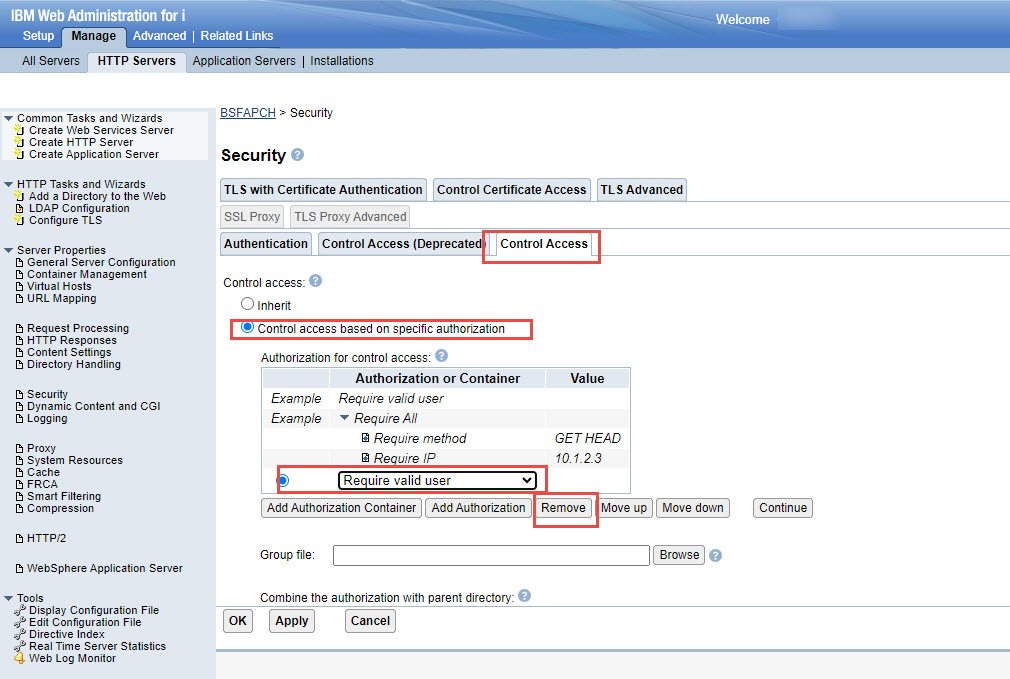Open the Related Links tab
Image resolution: width=1010 pixels, height=679 pixels.
coord(236,35)
